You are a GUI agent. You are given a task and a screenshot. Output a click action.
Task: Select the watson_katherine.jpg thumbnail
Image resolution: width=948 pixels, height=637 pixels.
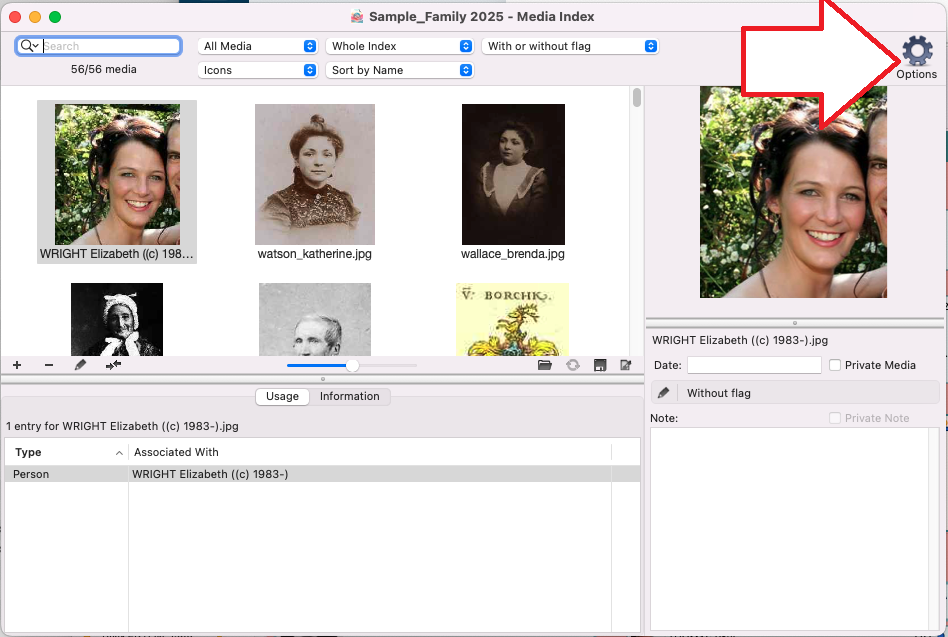click(314, 175)
